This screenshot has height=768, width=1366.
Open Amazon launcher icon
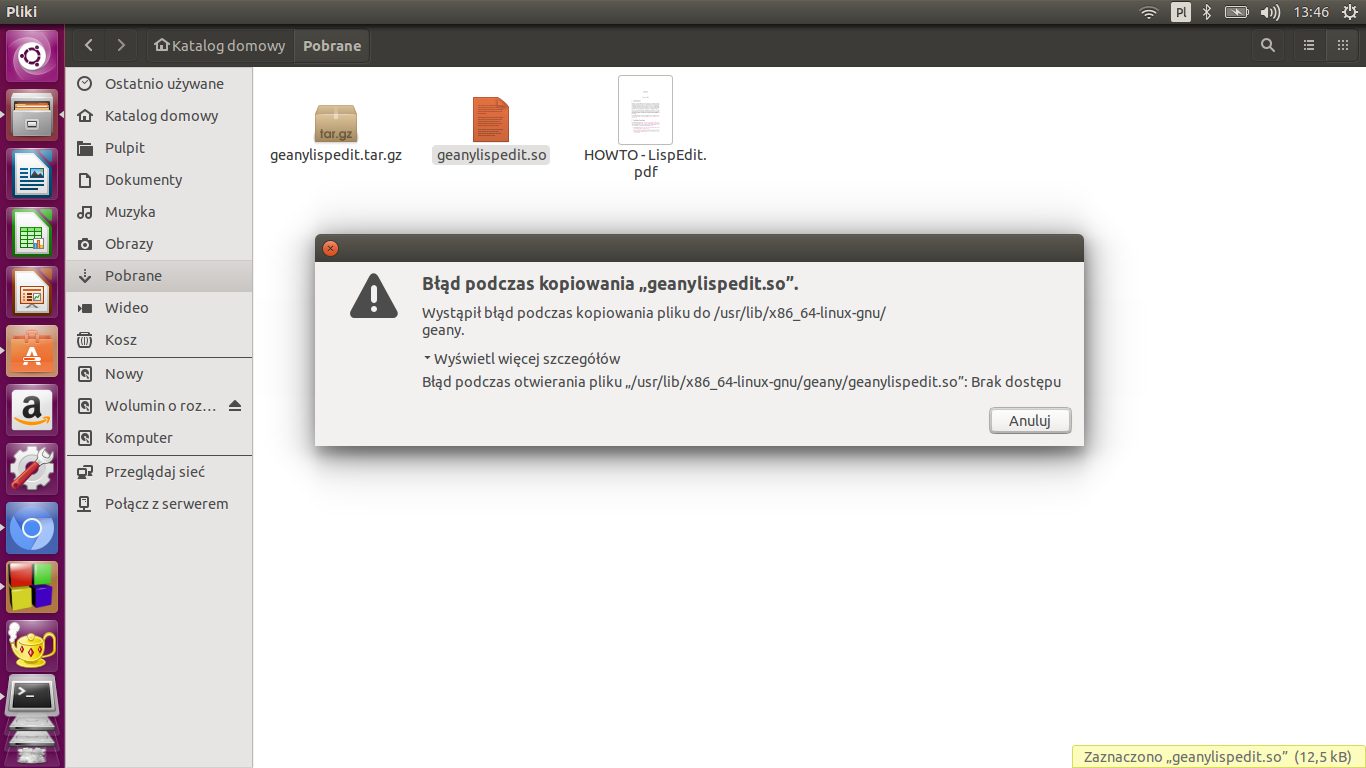point(32,410)
